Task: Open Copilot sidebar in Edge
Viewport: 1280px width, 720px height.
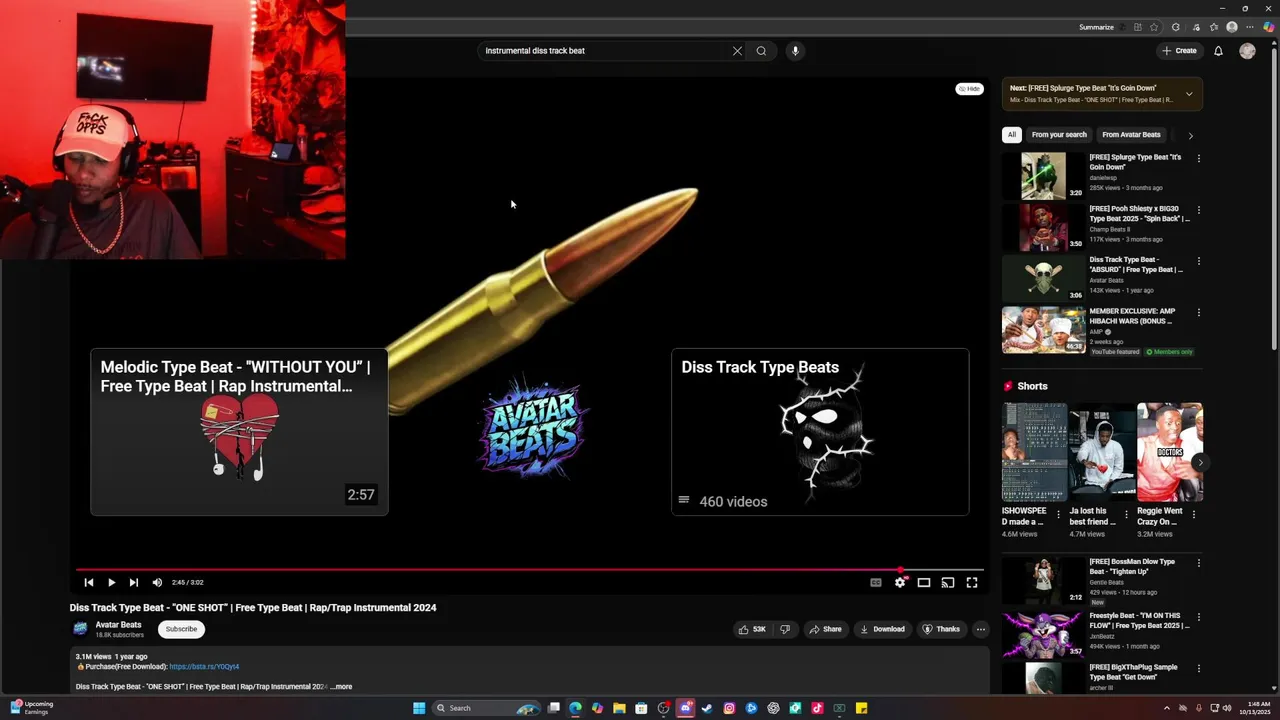Action: point(1268,27)
